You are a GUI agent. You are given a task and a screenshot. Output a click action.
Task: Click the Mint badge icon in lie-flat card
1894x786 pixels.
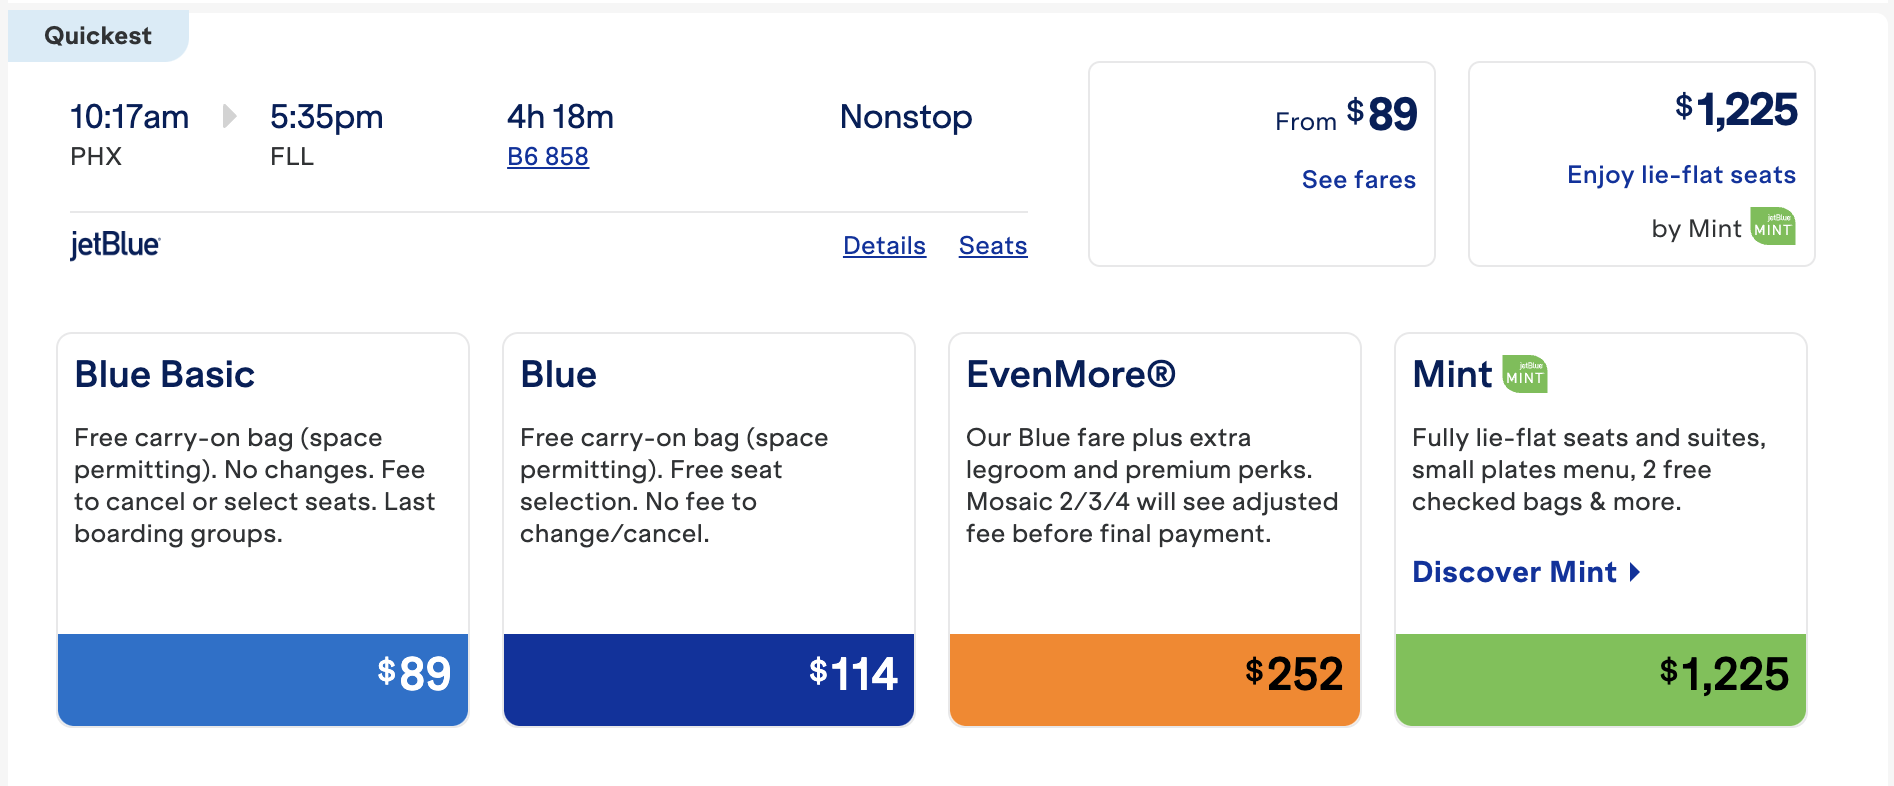1772,227
